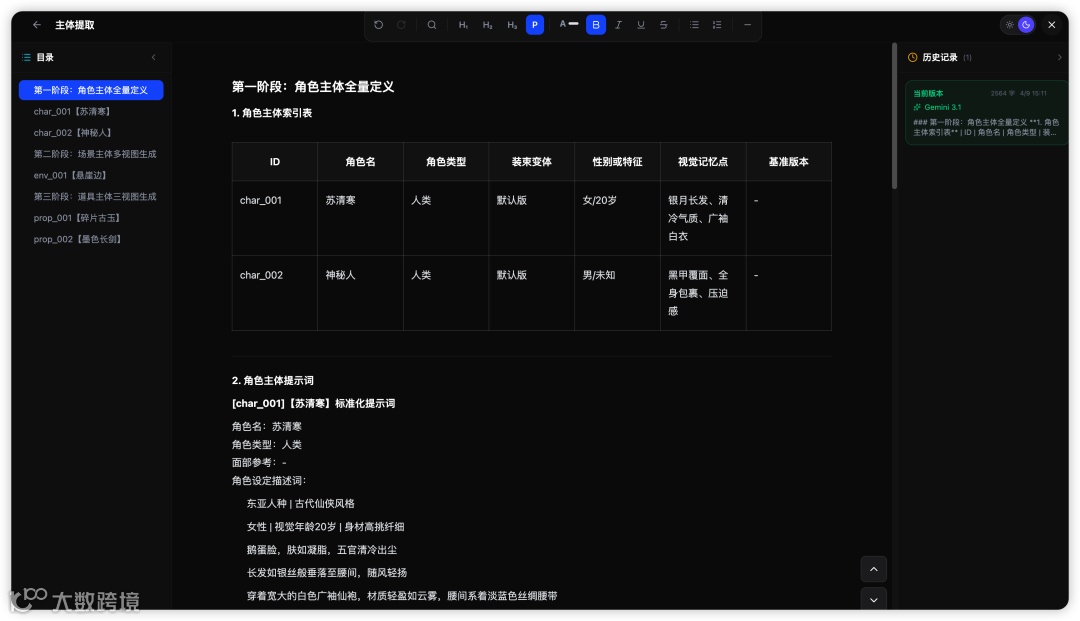Click the 角色类型 column header

446,162
